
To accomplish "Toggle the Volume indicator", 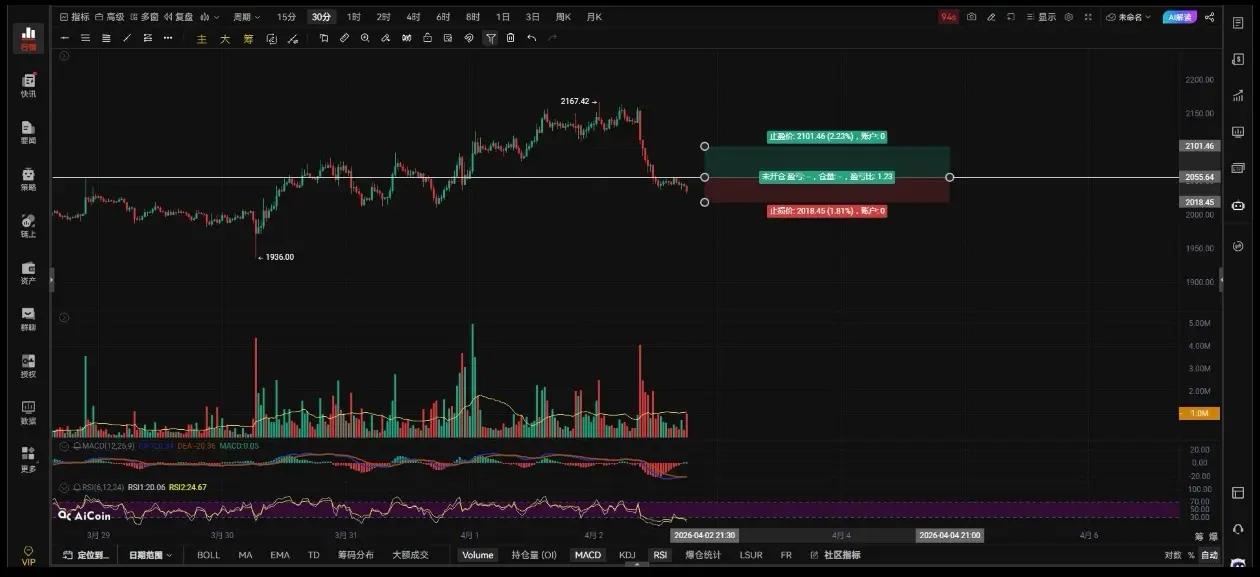I will pyautogui.click(x=478, y=554).
